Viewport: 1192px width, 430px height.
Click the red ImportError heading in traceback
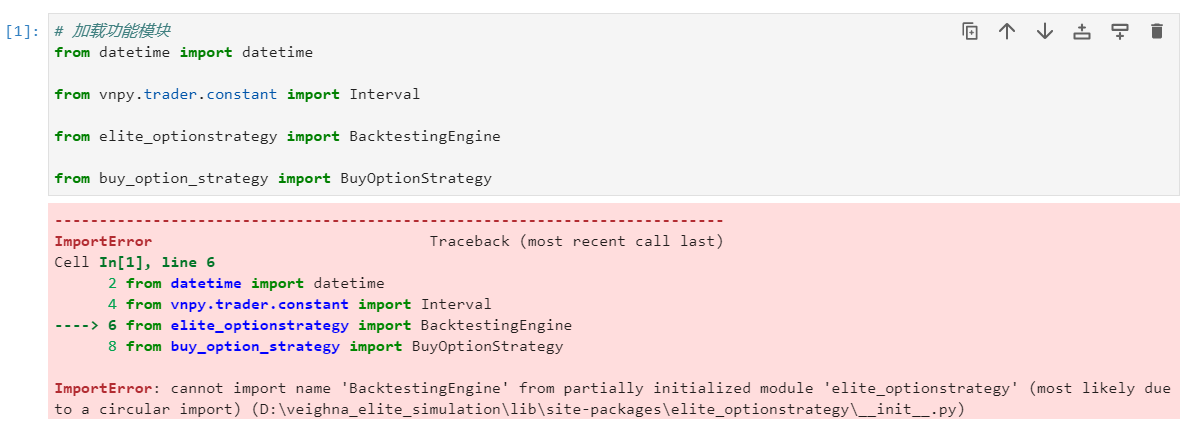pos(103,241)
